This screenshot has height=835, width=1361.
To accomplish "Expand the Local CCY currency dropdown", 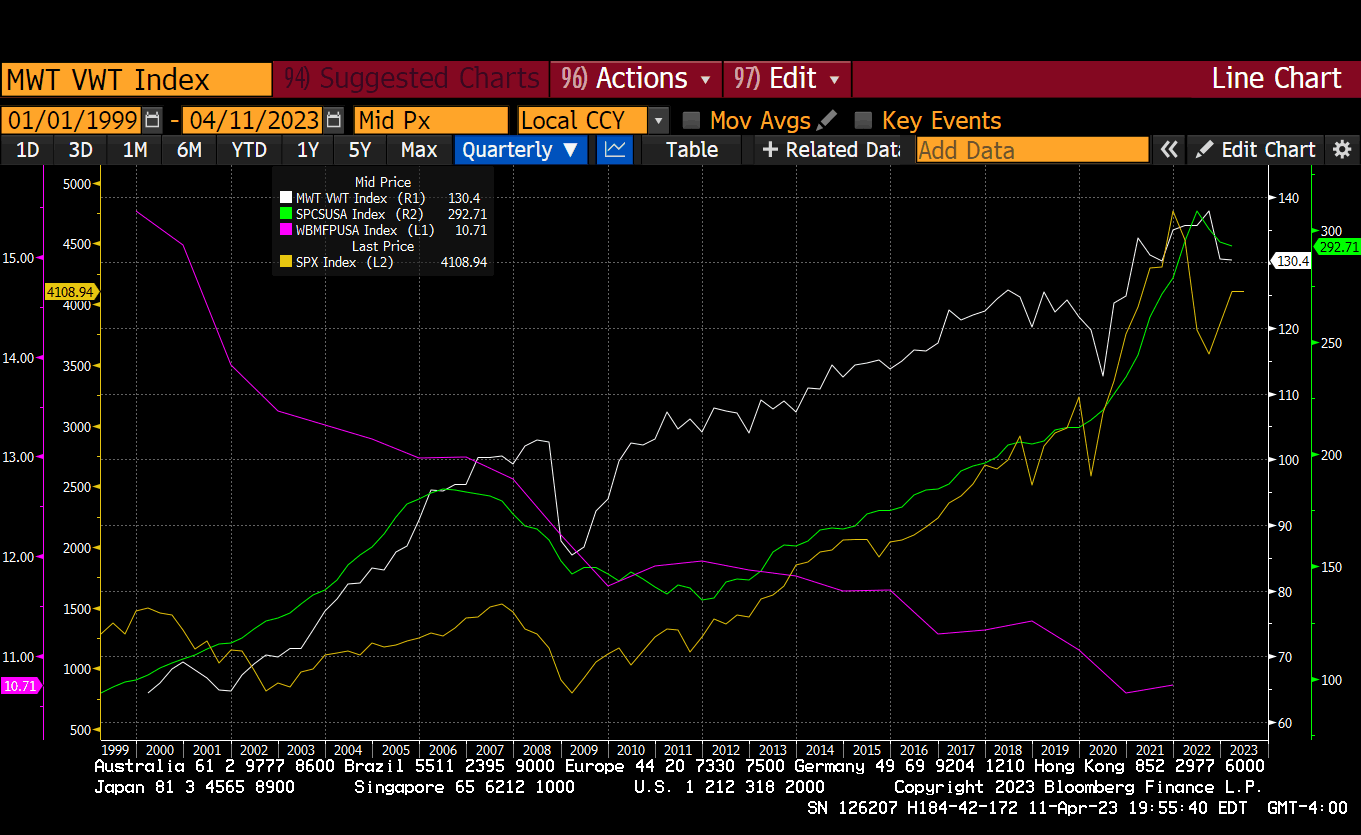I will (658, 121).
